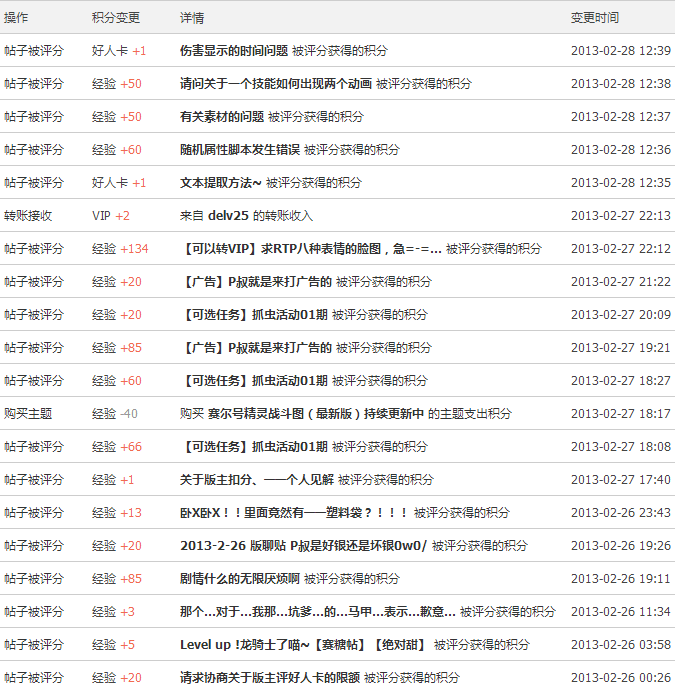
Task: Open 抓虫活动01期 thread dated 18:08
Action: (x=254, y=446)
